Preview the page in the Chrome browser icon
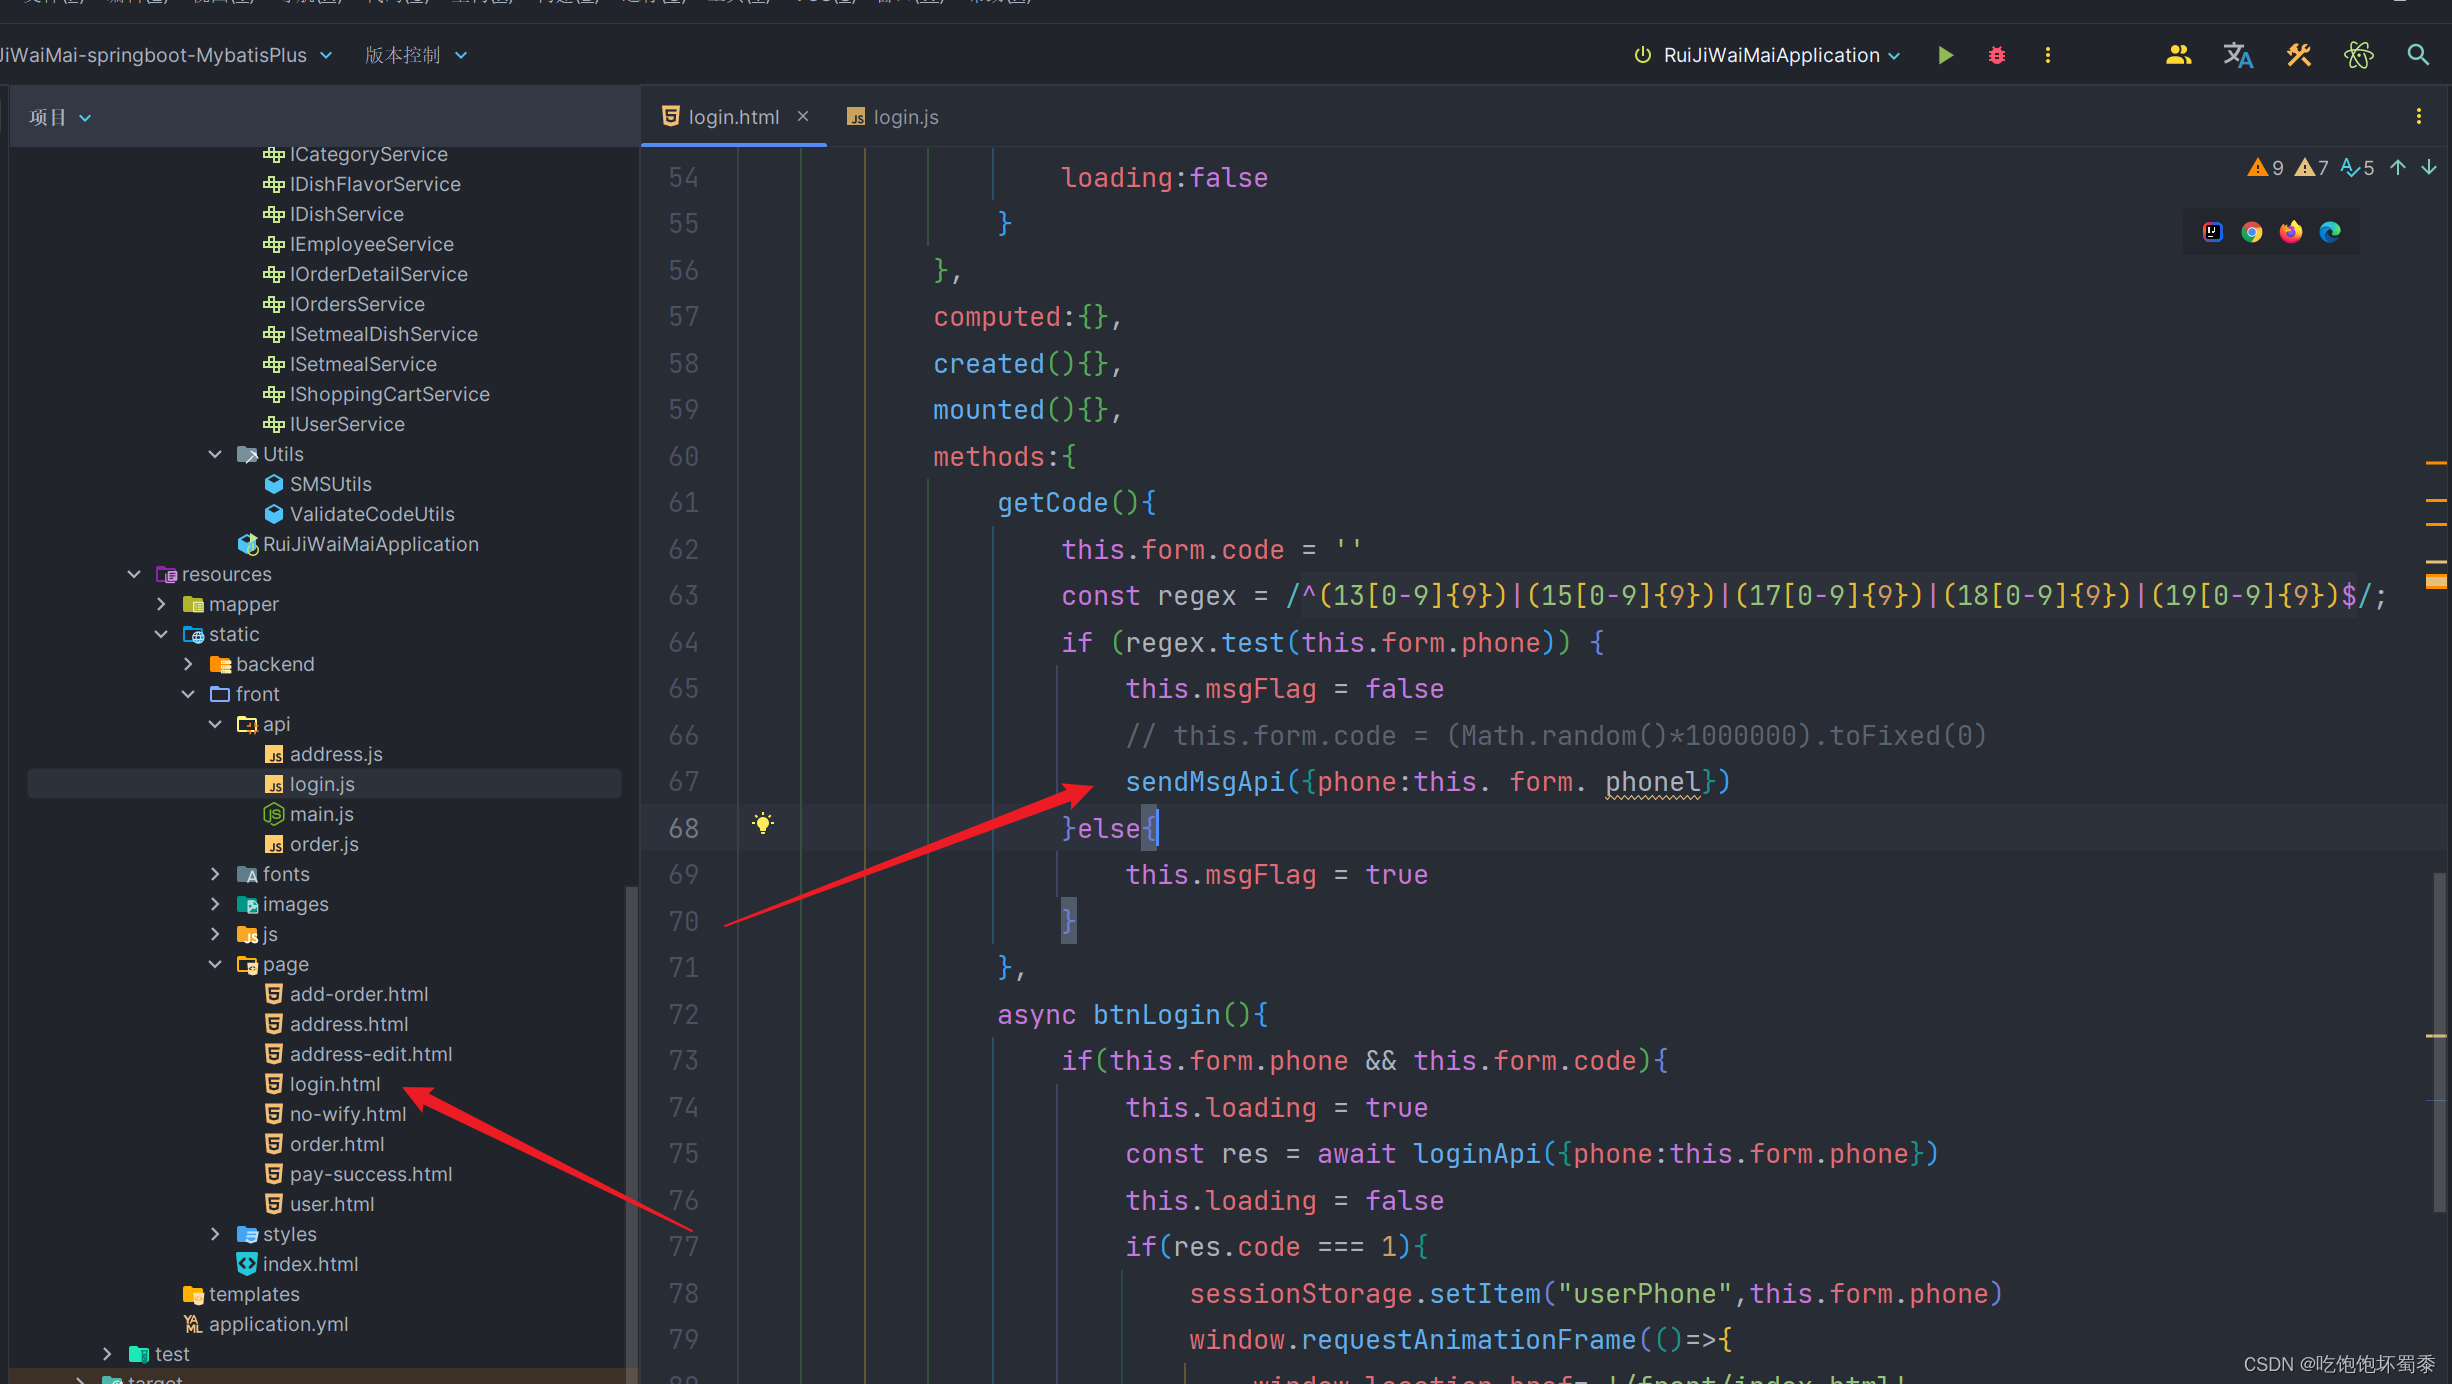 2252,232
